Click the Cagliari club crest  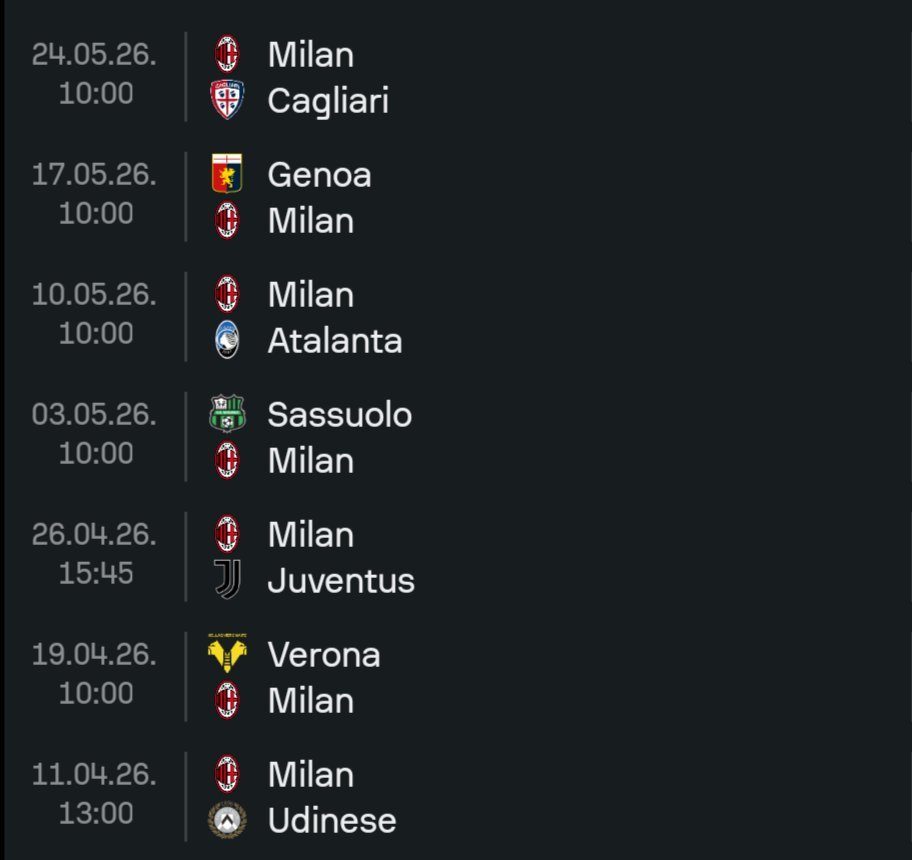pos(227,100)
